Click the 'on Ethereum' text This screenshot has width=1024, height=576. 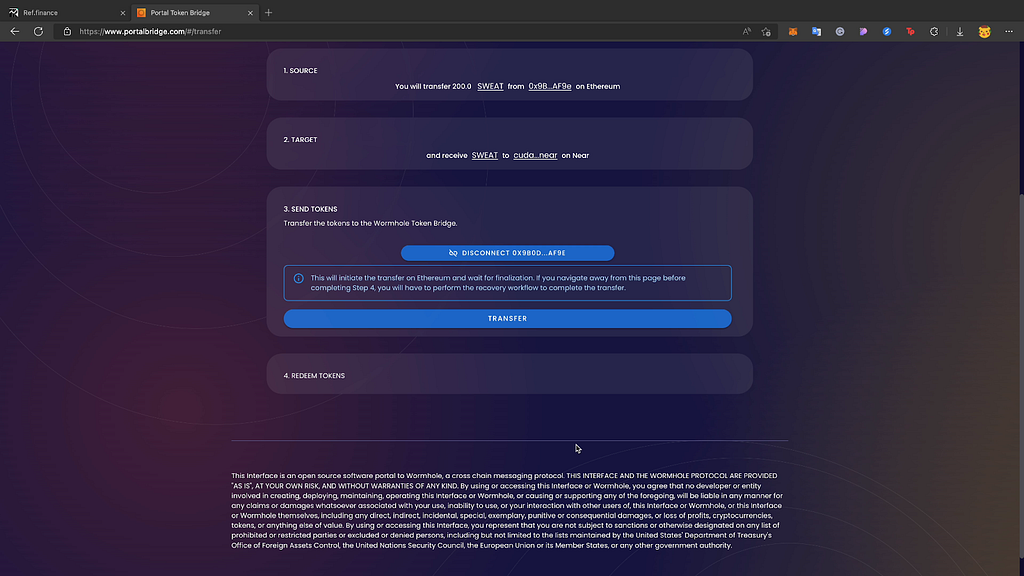coord(598,86)
